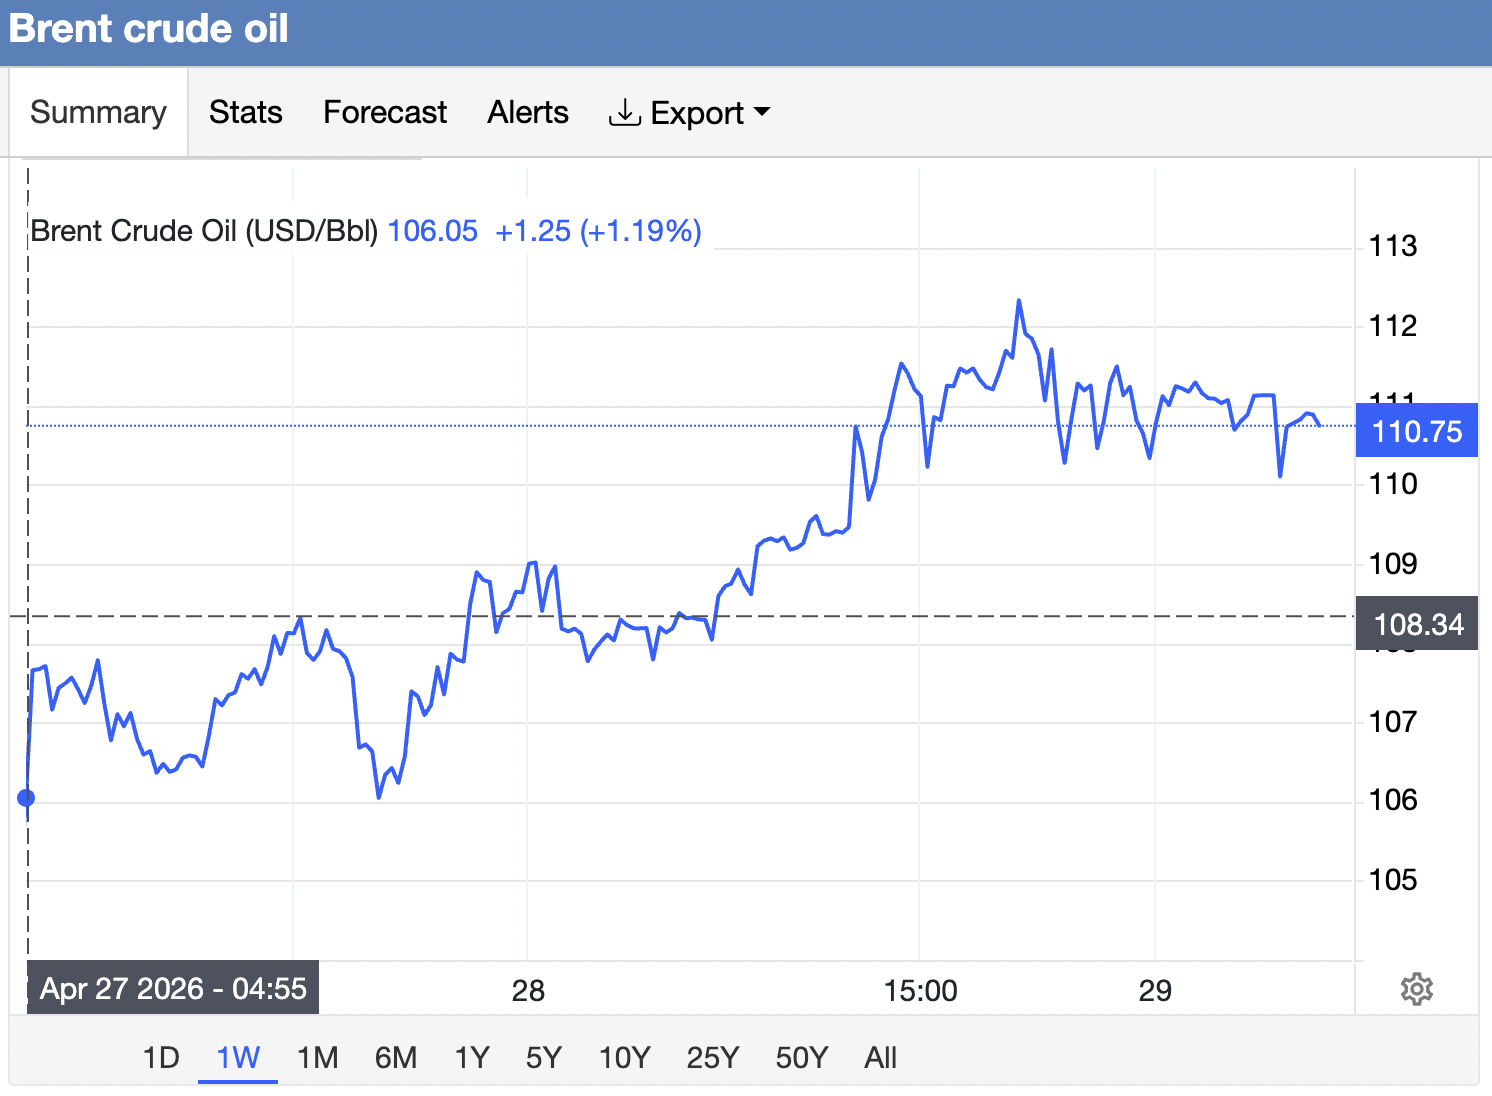
Task: Click the Brent crude oil header title
Action: pos(149,29)
